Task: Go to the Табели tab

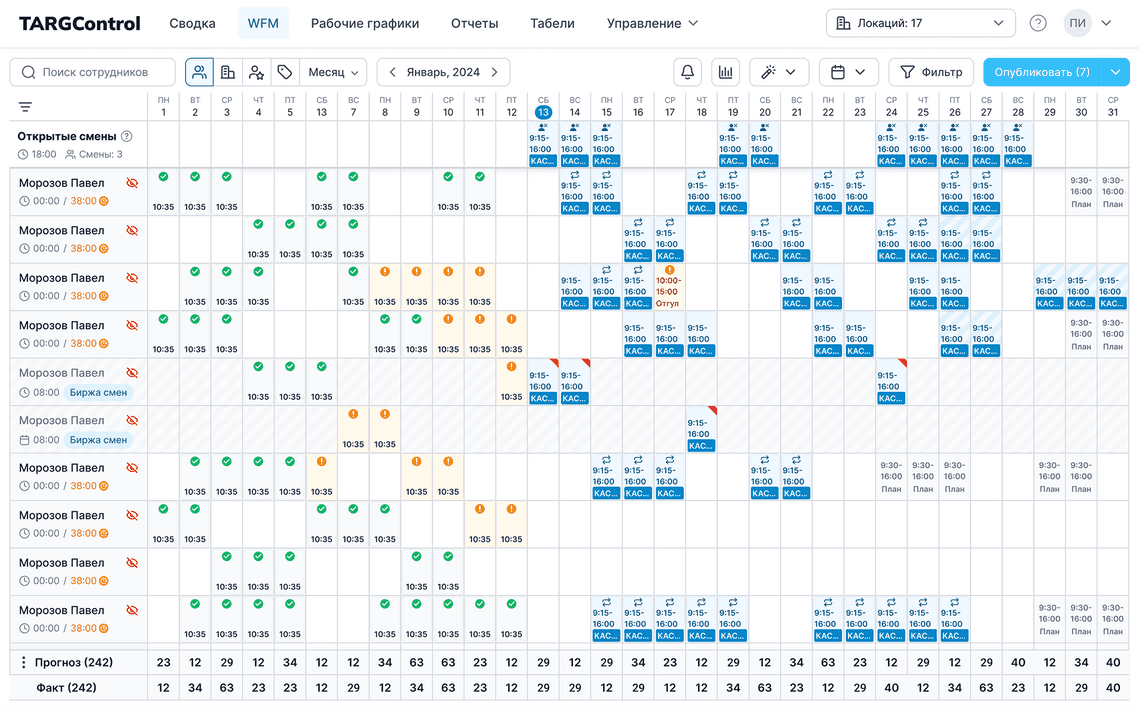Action: pos(552,23)
